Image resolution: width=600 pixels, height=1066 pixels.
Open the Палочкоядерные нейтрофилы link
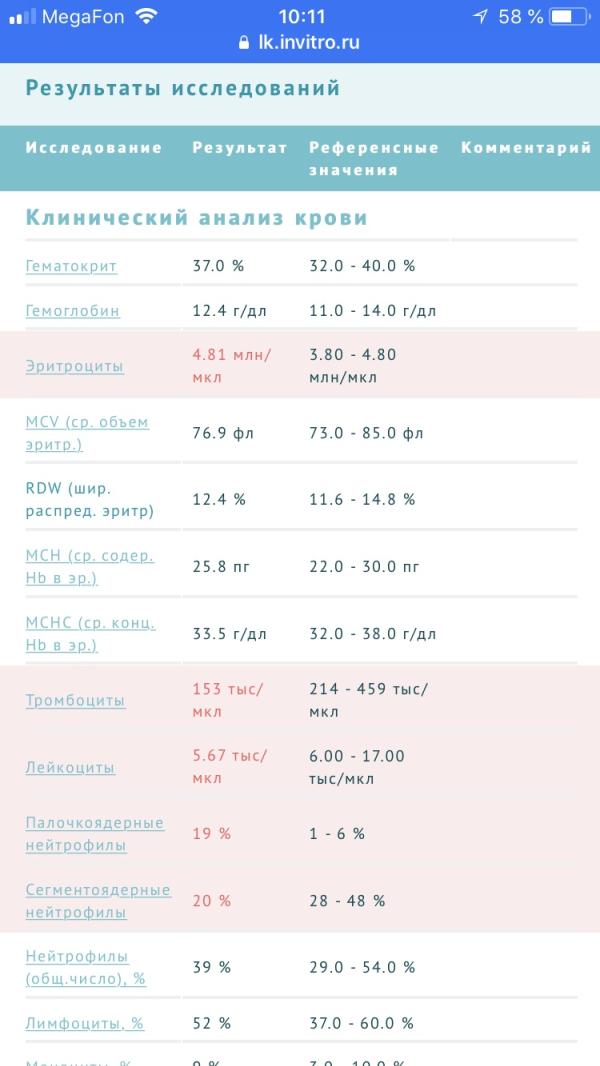(94, 834)
